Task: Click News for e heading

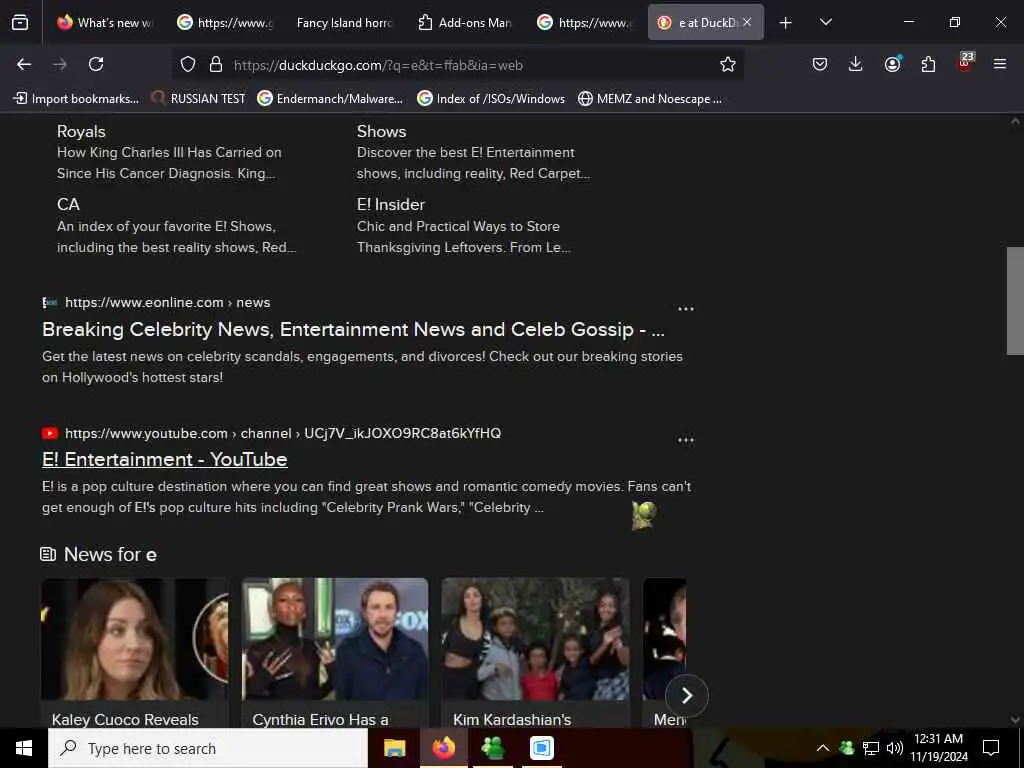Action: [110, 554]
